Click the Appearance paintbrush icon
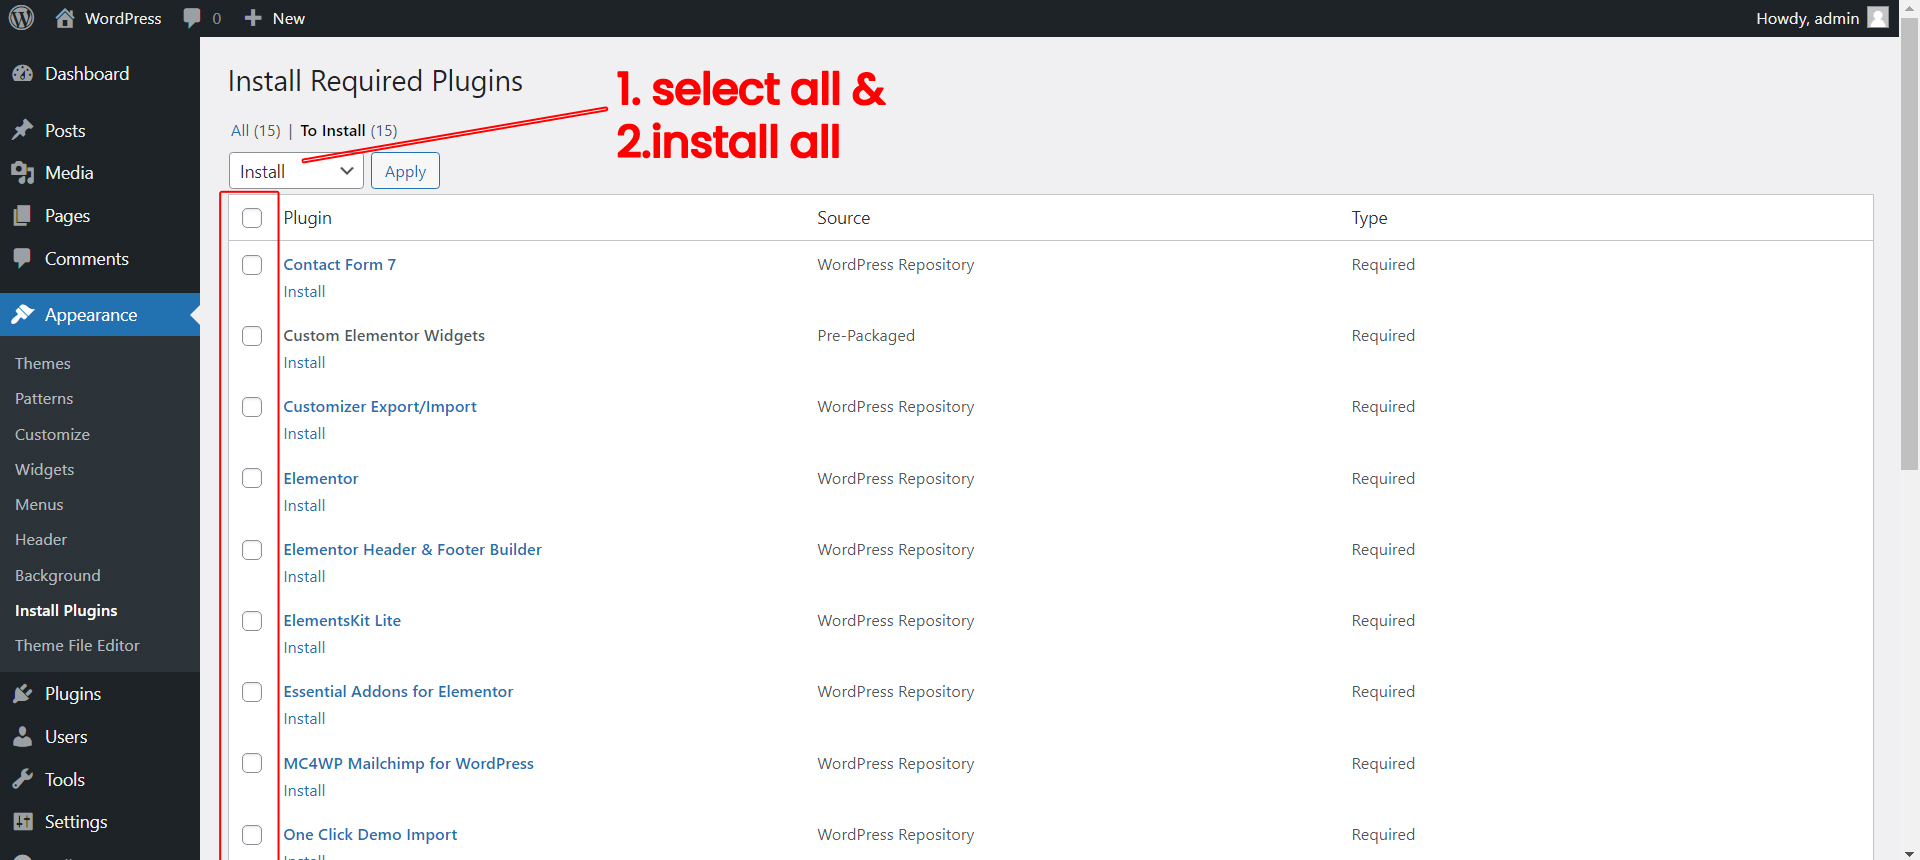 point(22,315)
